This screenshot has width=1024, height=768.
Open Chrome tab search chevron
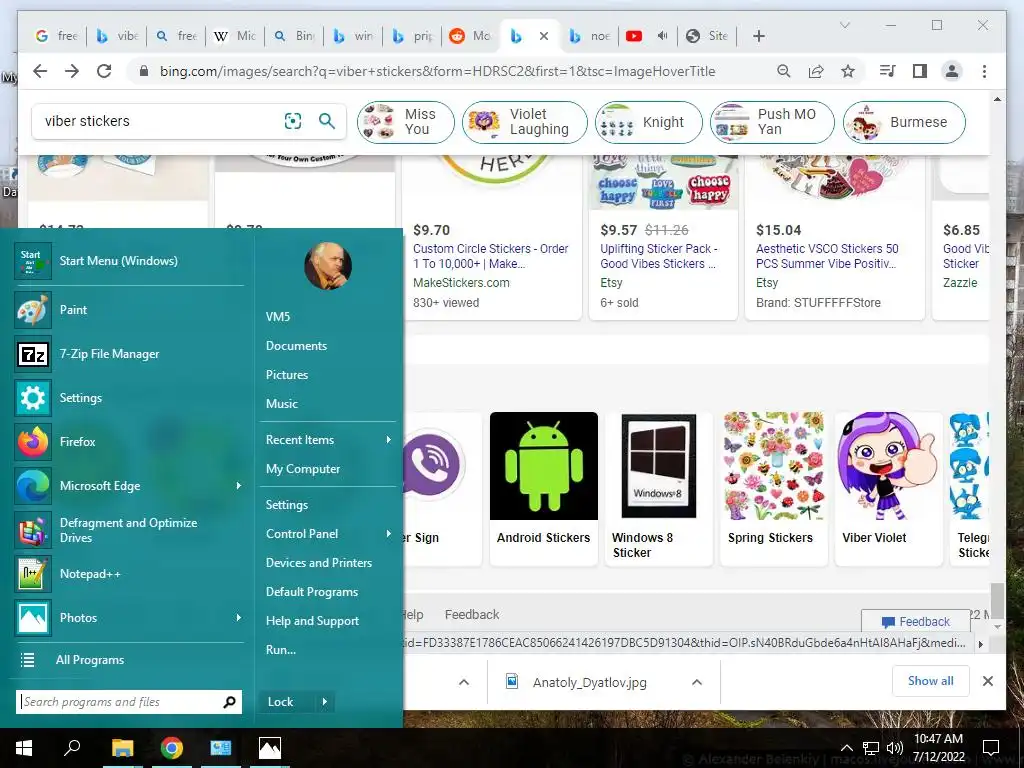845,25
